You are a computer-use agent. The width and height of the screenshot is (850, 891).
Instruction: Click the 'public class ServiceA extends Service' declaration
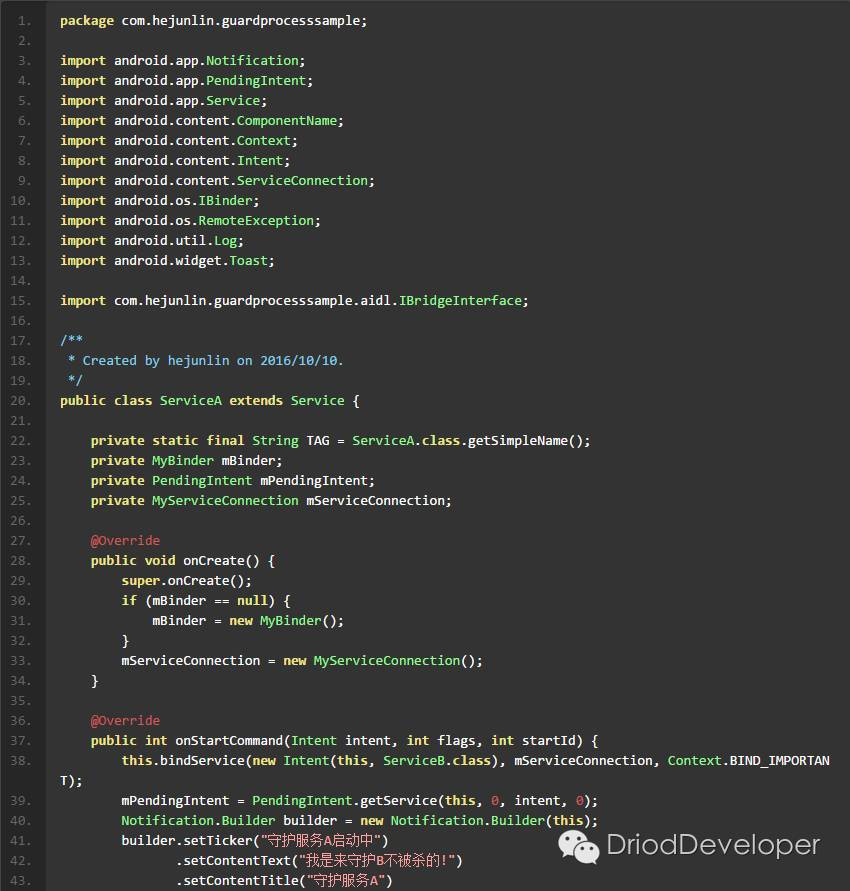pyautogui.click(x=210, y=401)
